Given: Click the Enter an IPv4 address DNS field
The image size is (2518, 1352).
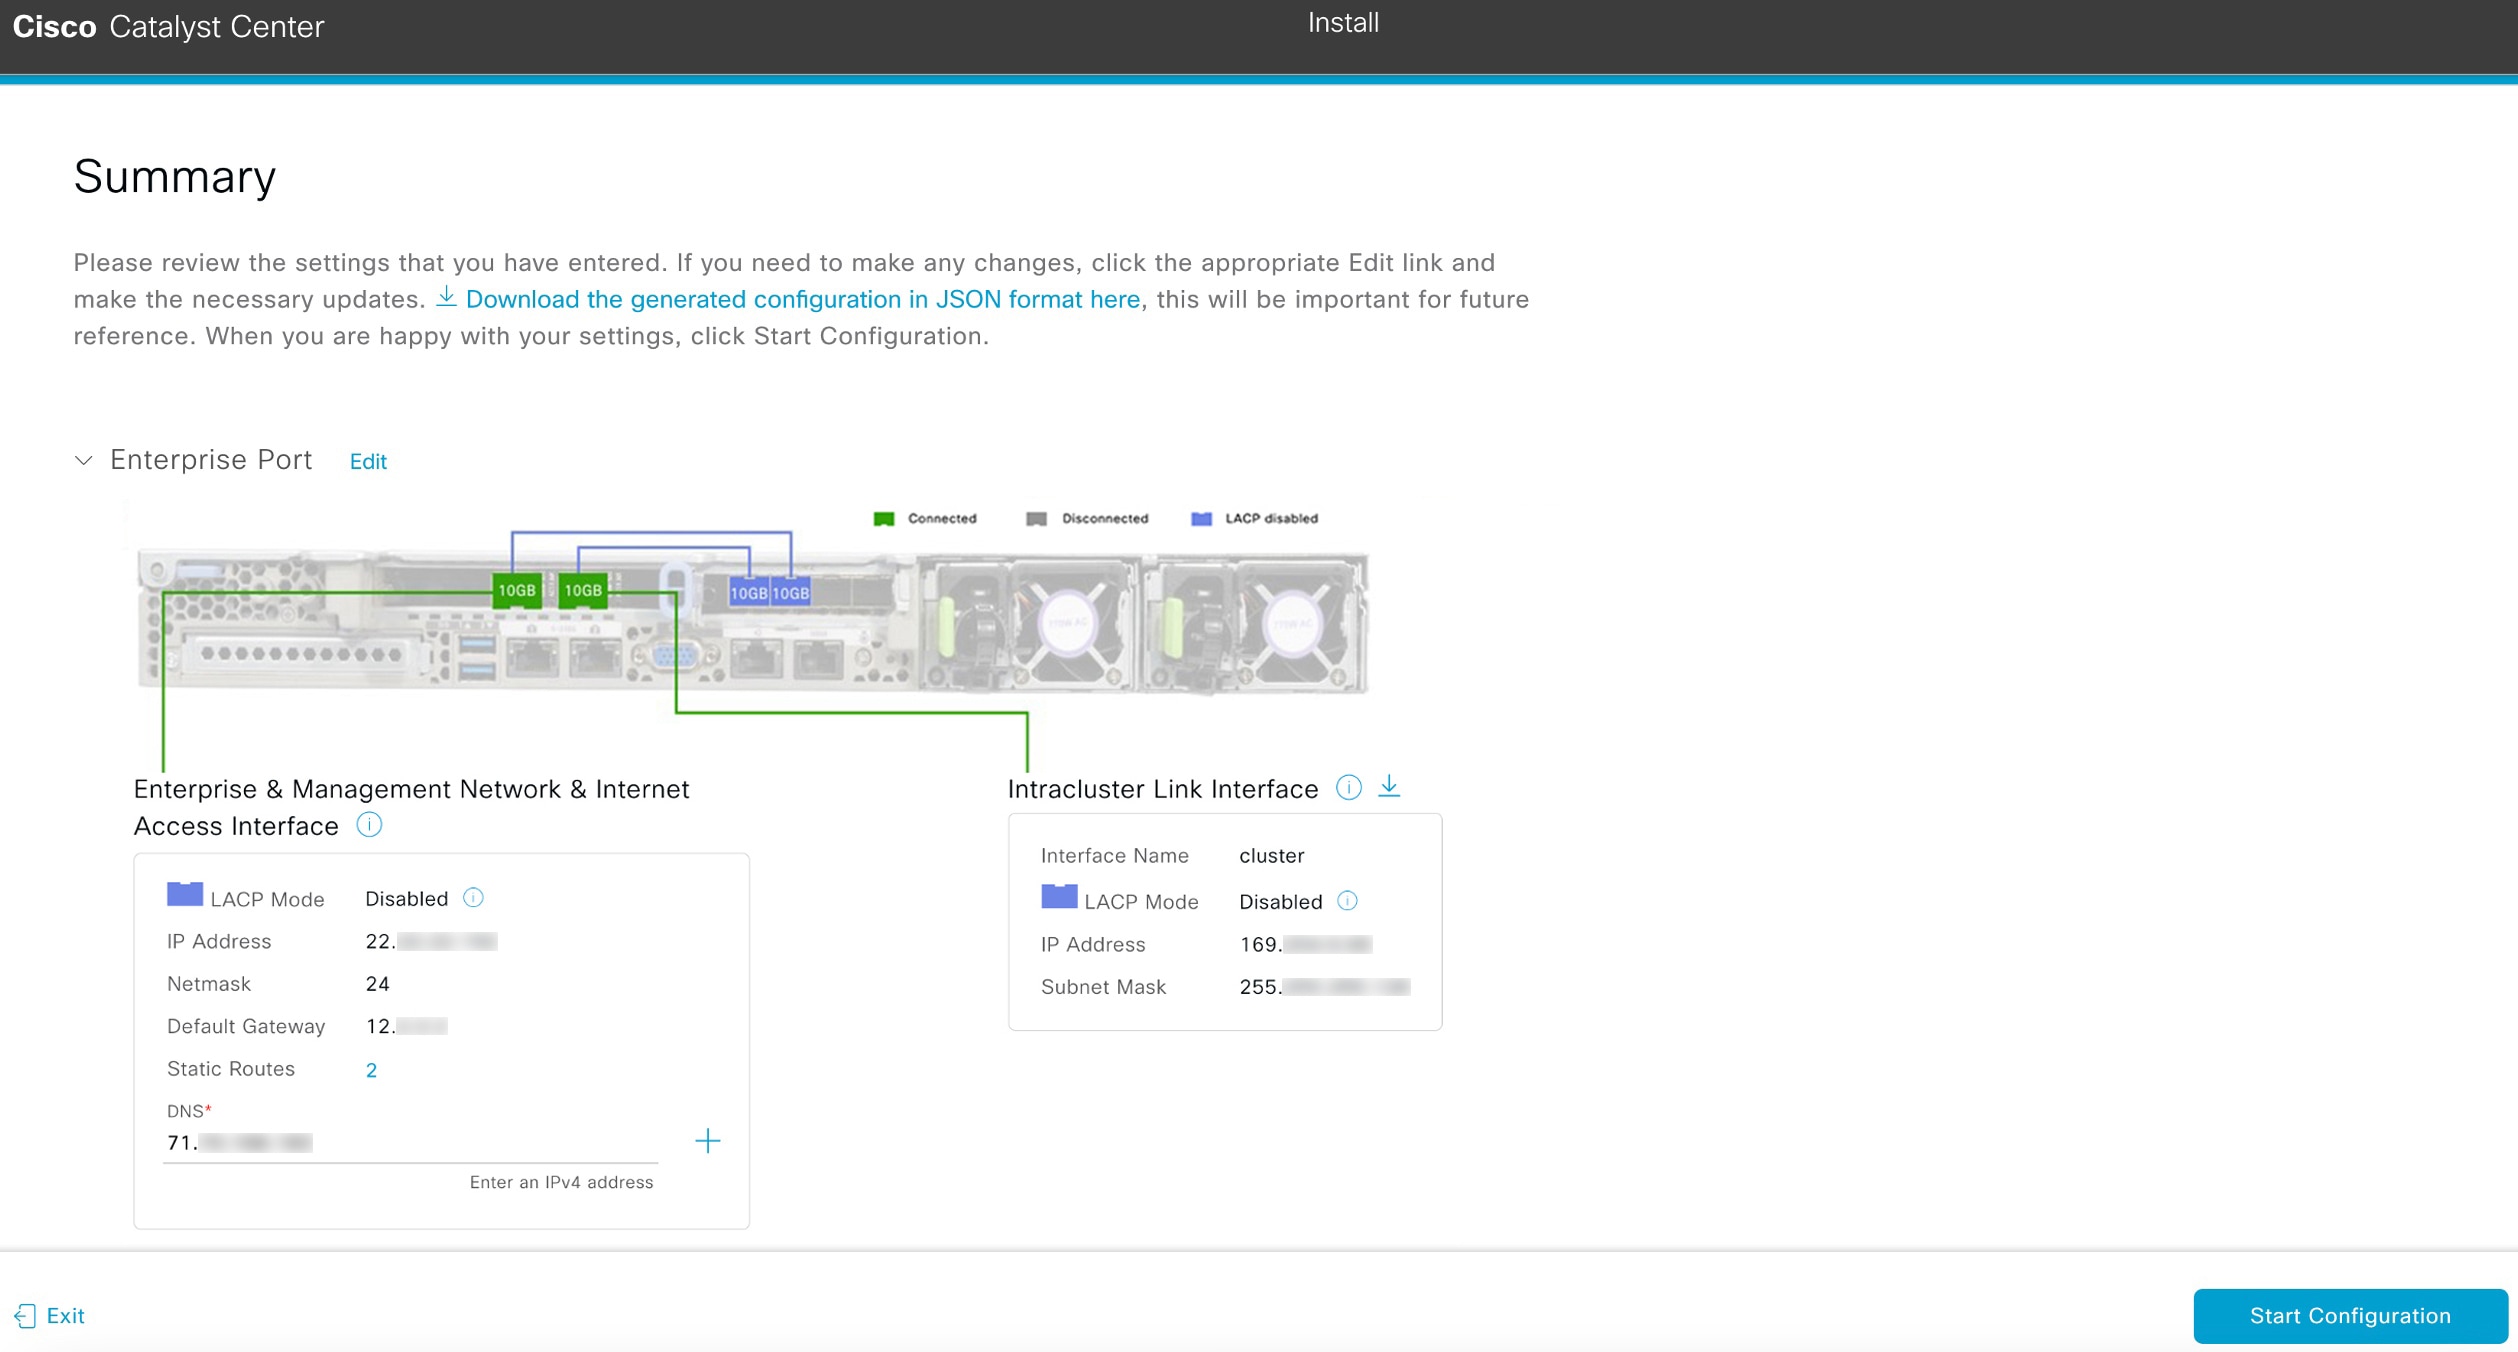Looking at the screenshot, I should click(410, 1143).
